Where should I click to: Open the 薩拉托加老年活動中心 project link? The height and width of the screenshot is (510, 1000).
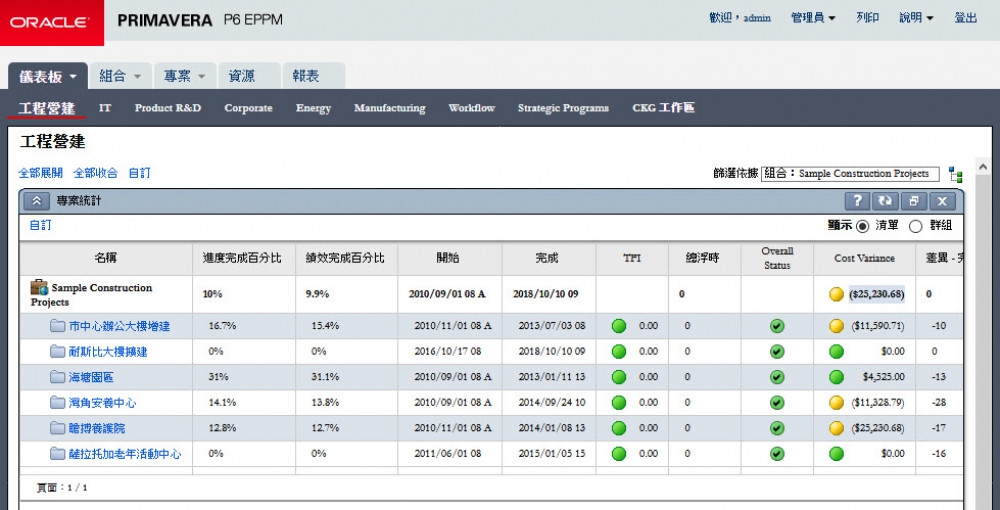pyautogui.click(x=125, y=454)
